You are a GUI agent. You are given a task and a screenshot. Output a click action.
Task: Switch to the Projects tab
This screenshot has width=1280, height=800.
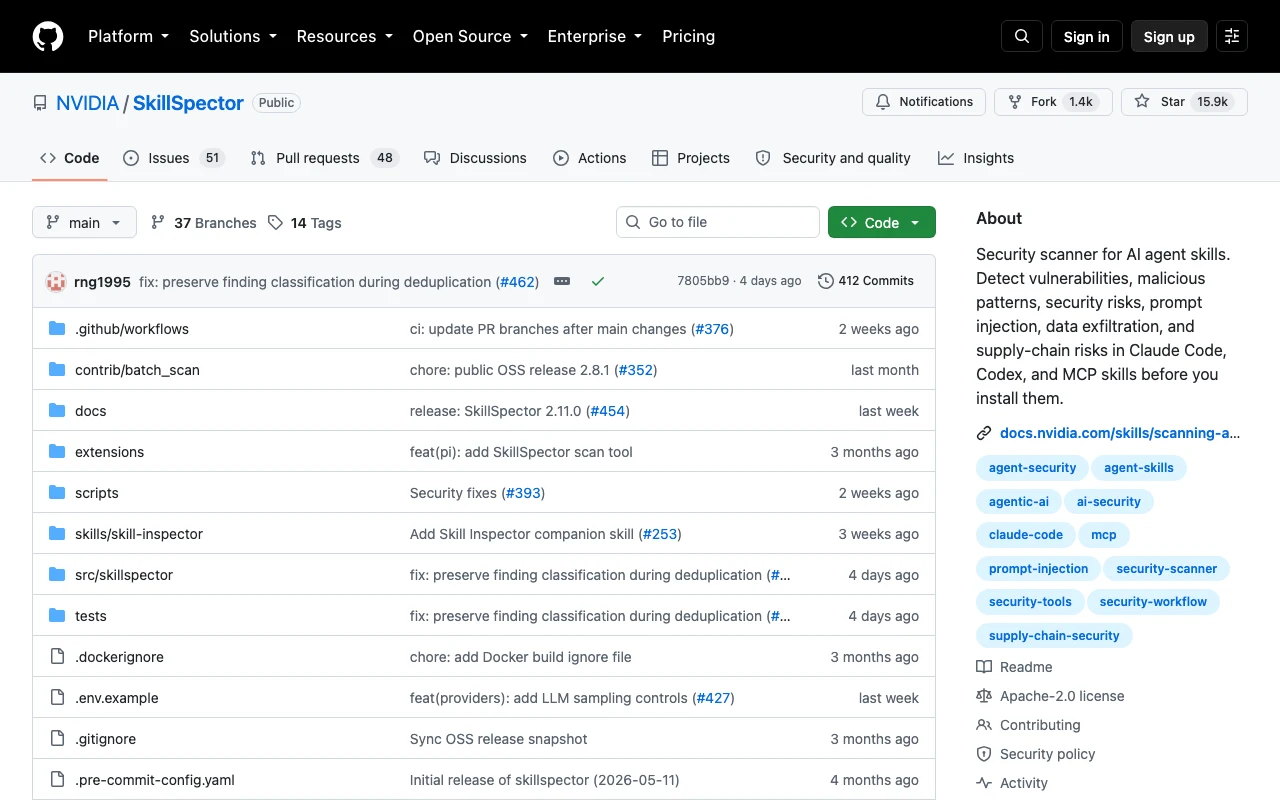click(x=691, y=158)
